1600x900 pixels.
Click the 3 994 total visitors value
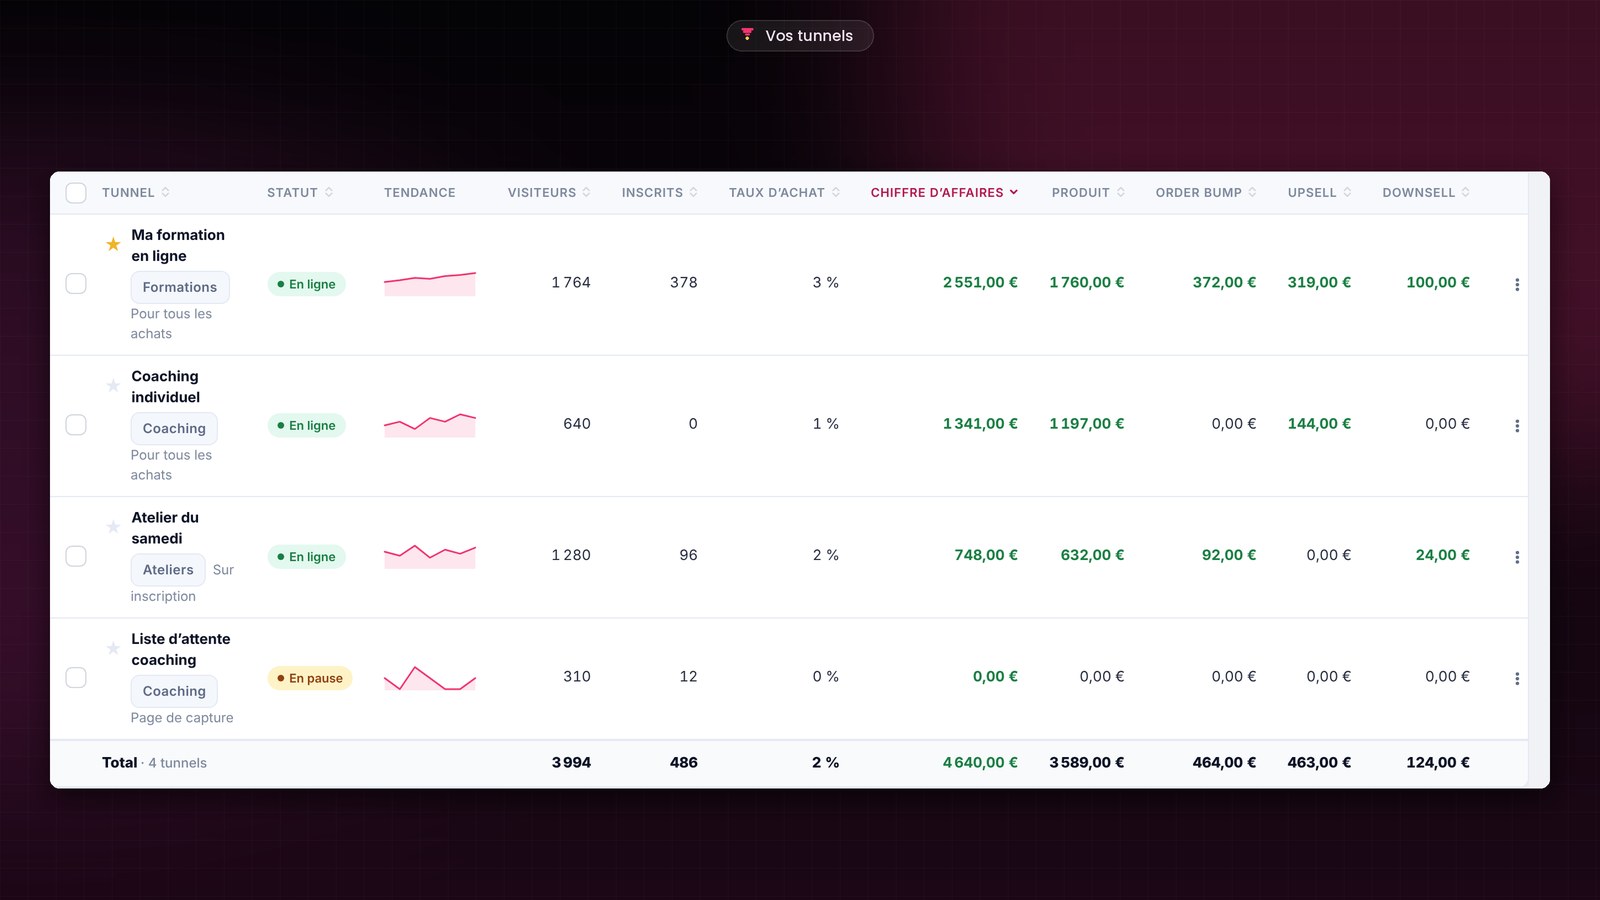[x=571, y=763]
